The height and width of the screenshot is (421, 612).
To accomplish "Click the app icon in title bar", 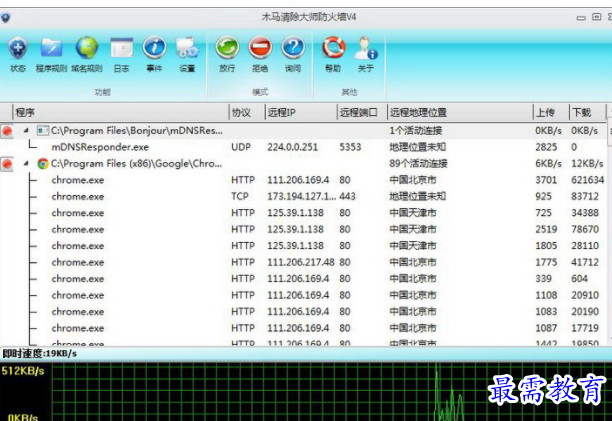I will click(x=5, y=17).
